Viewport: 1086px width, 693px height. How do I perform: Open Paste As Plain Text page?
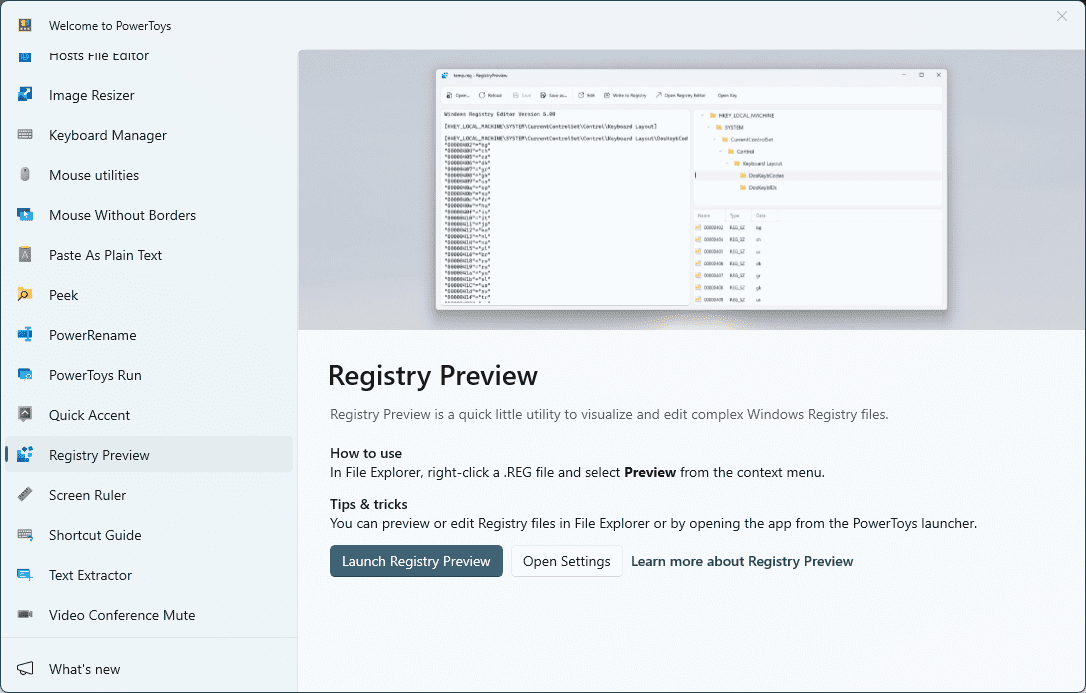148,255
